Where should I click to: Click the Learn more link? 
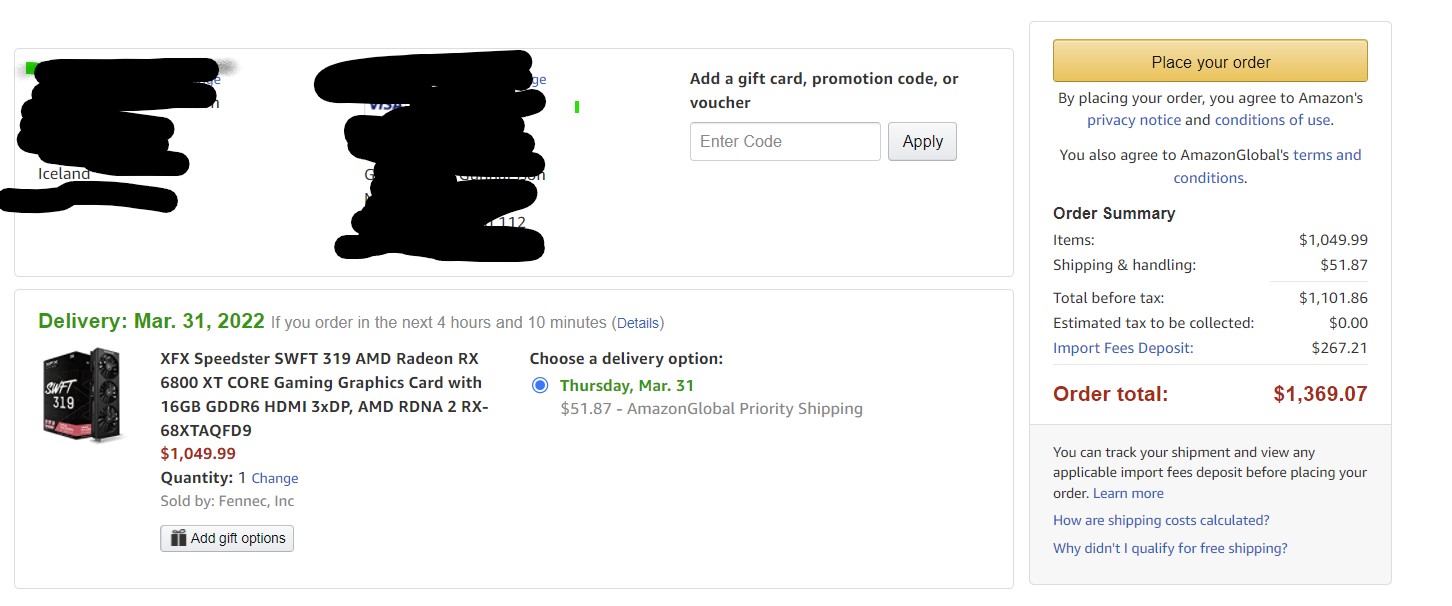[1128, 493]
